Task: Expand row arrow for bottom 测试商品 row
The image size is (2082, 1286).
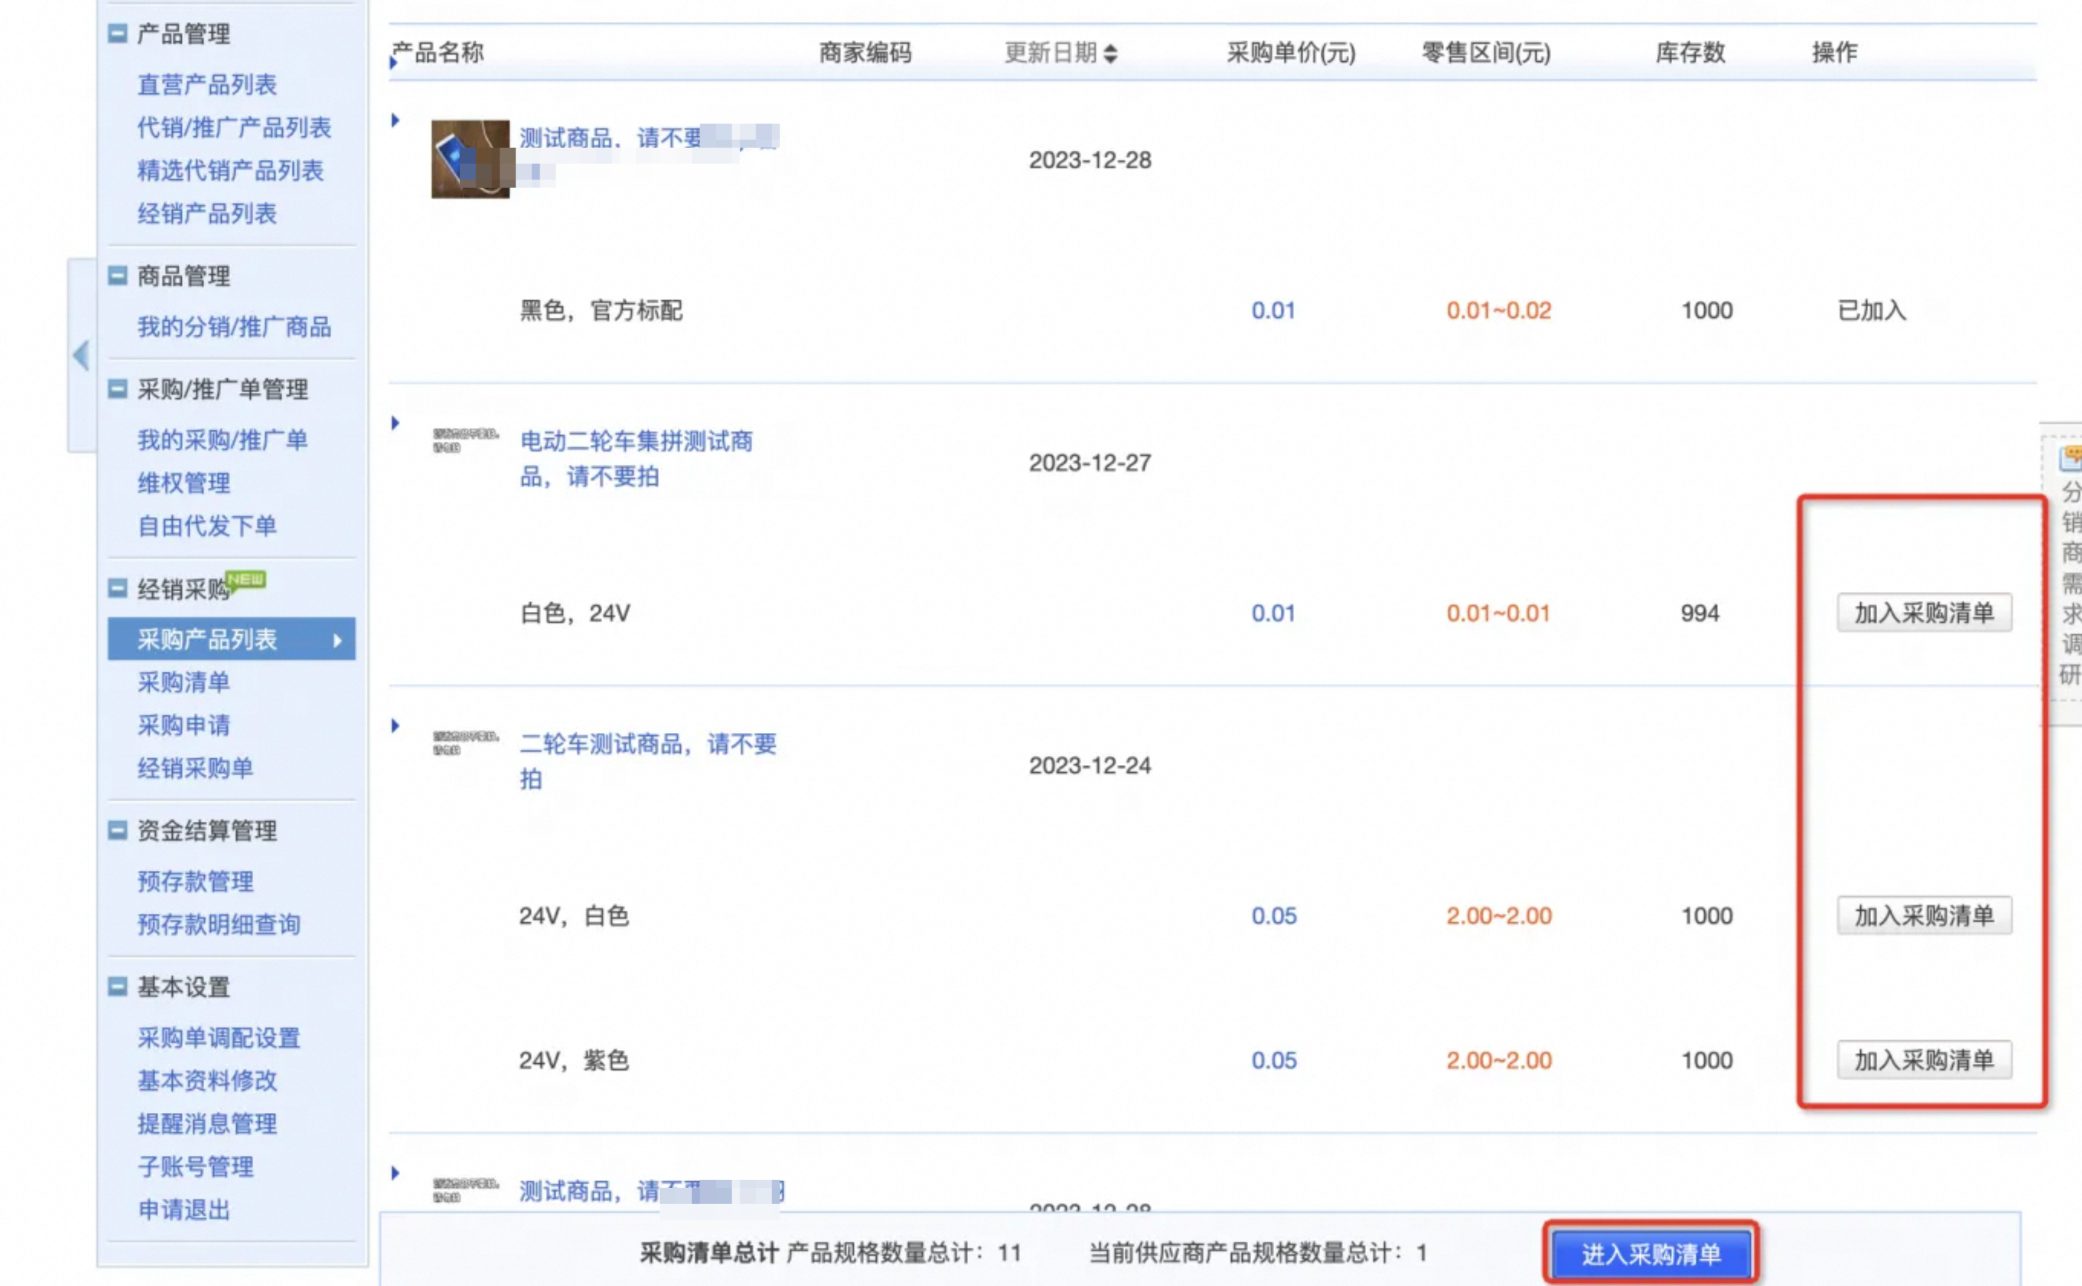Action: coord(396,1172)
